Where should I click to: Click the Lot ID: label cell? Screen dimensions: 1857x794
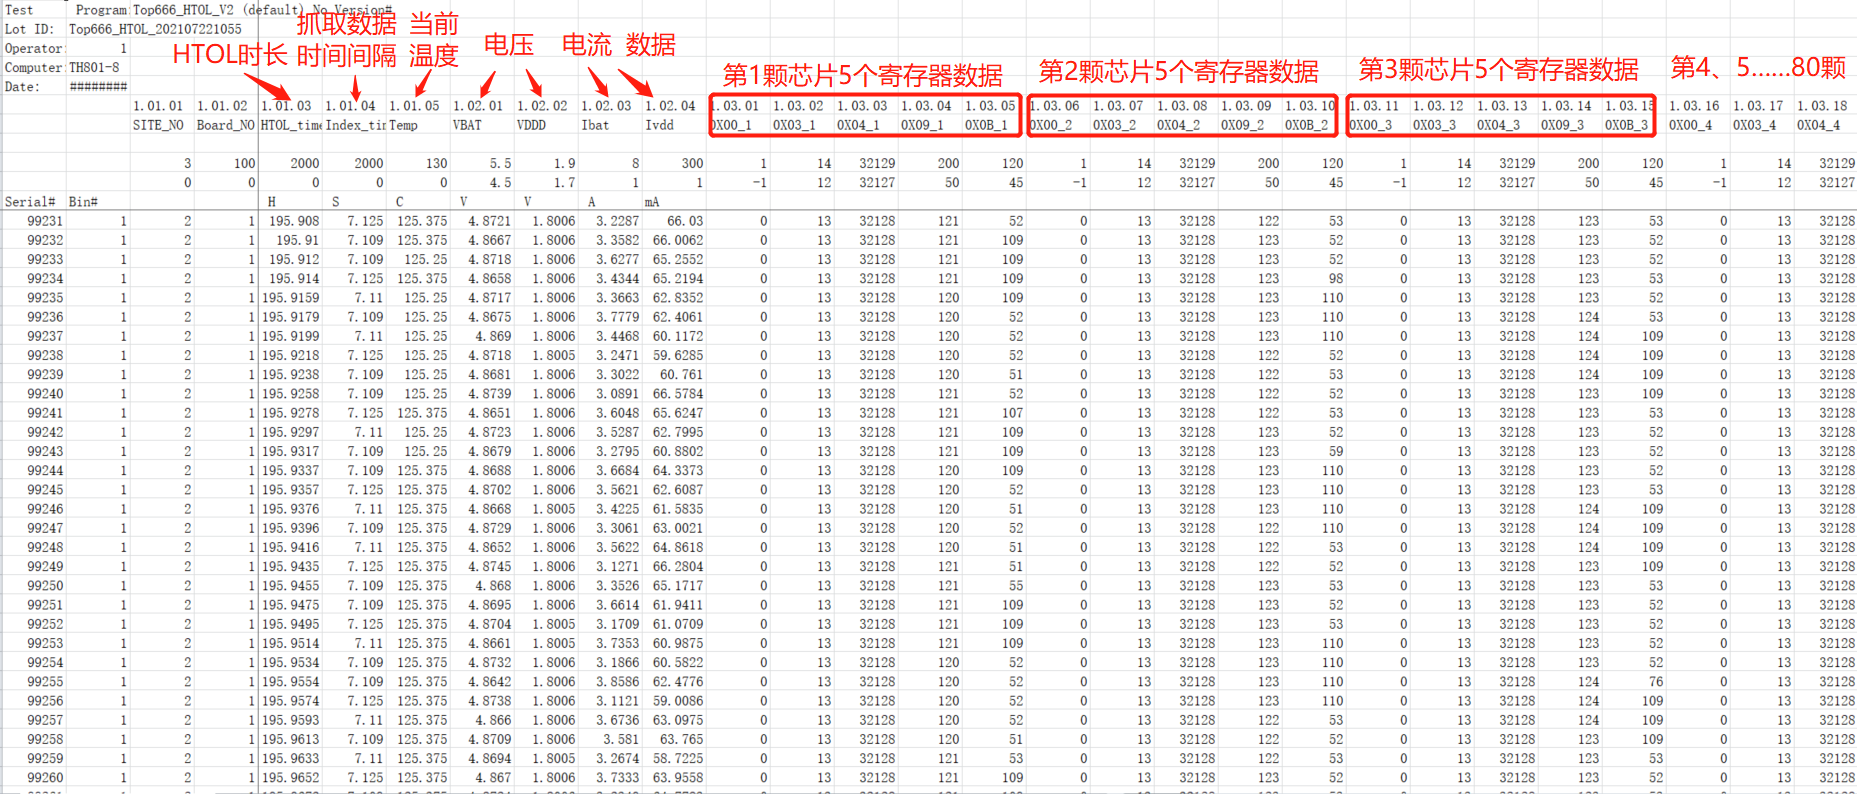tap(30, 29)
